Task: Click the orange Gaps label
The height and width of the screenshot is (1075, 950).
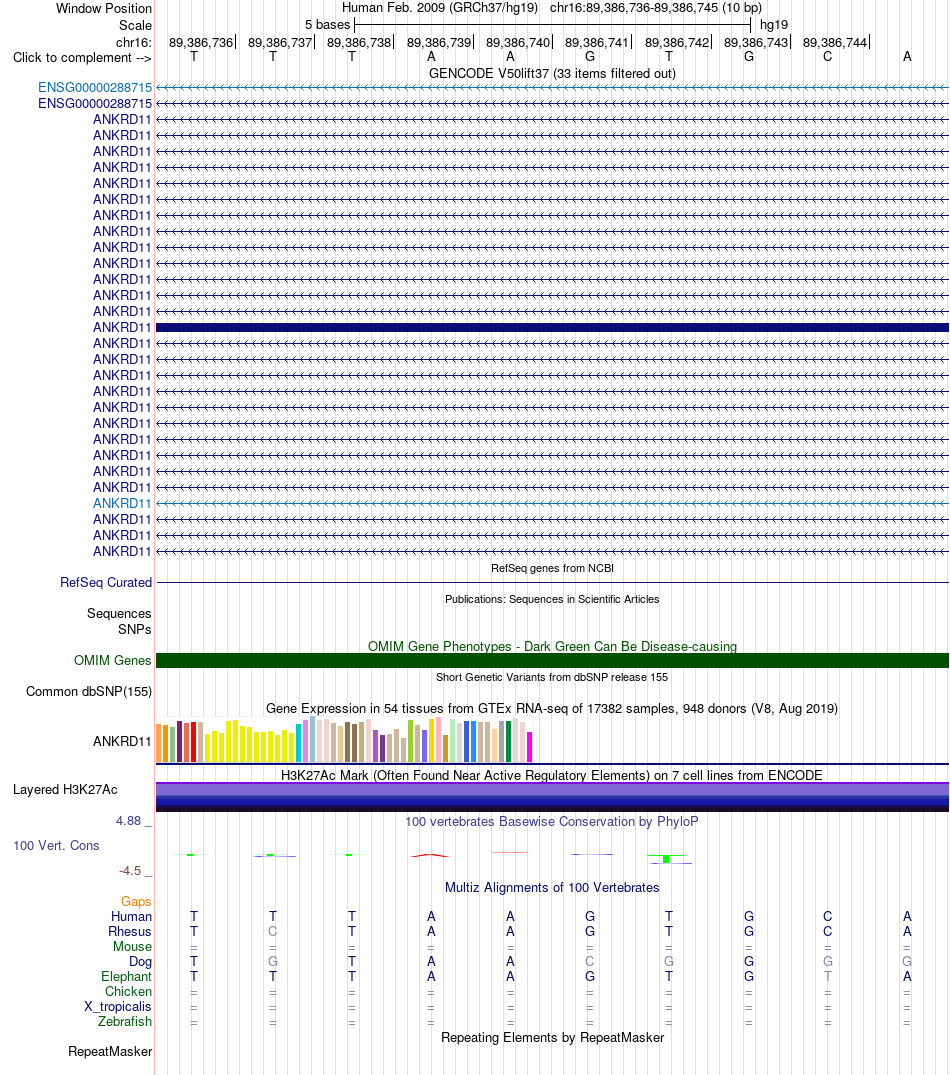Action: click(136, 902)
